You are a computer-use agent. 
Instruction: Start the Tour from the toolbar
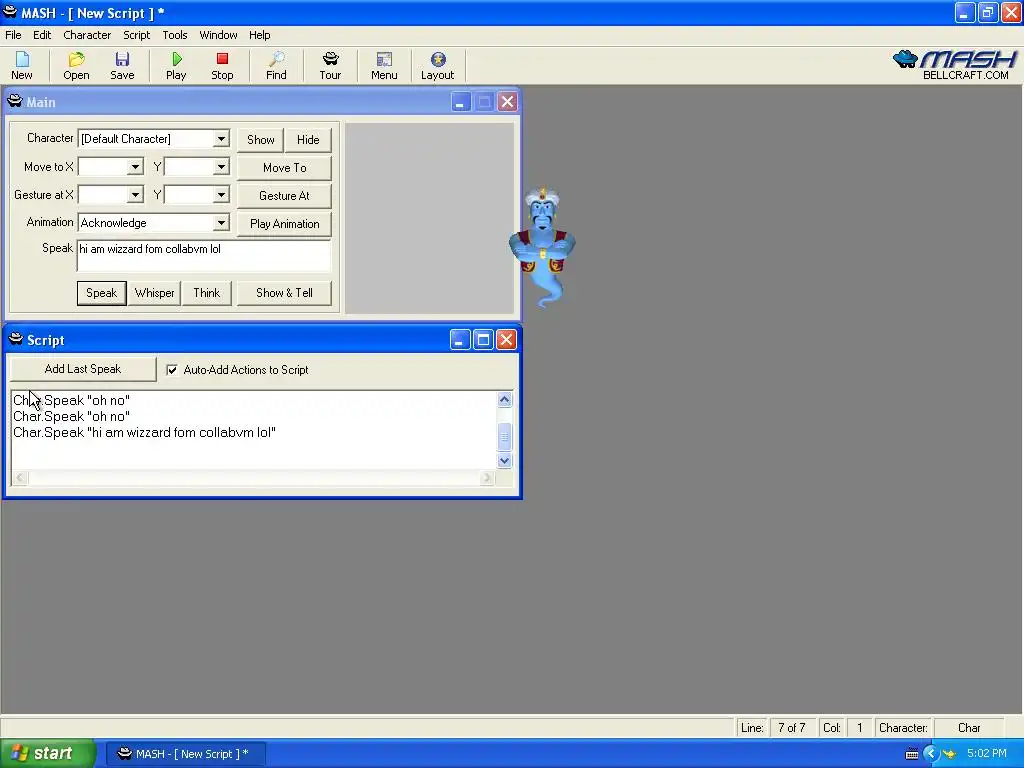click(x=330, y=65)
